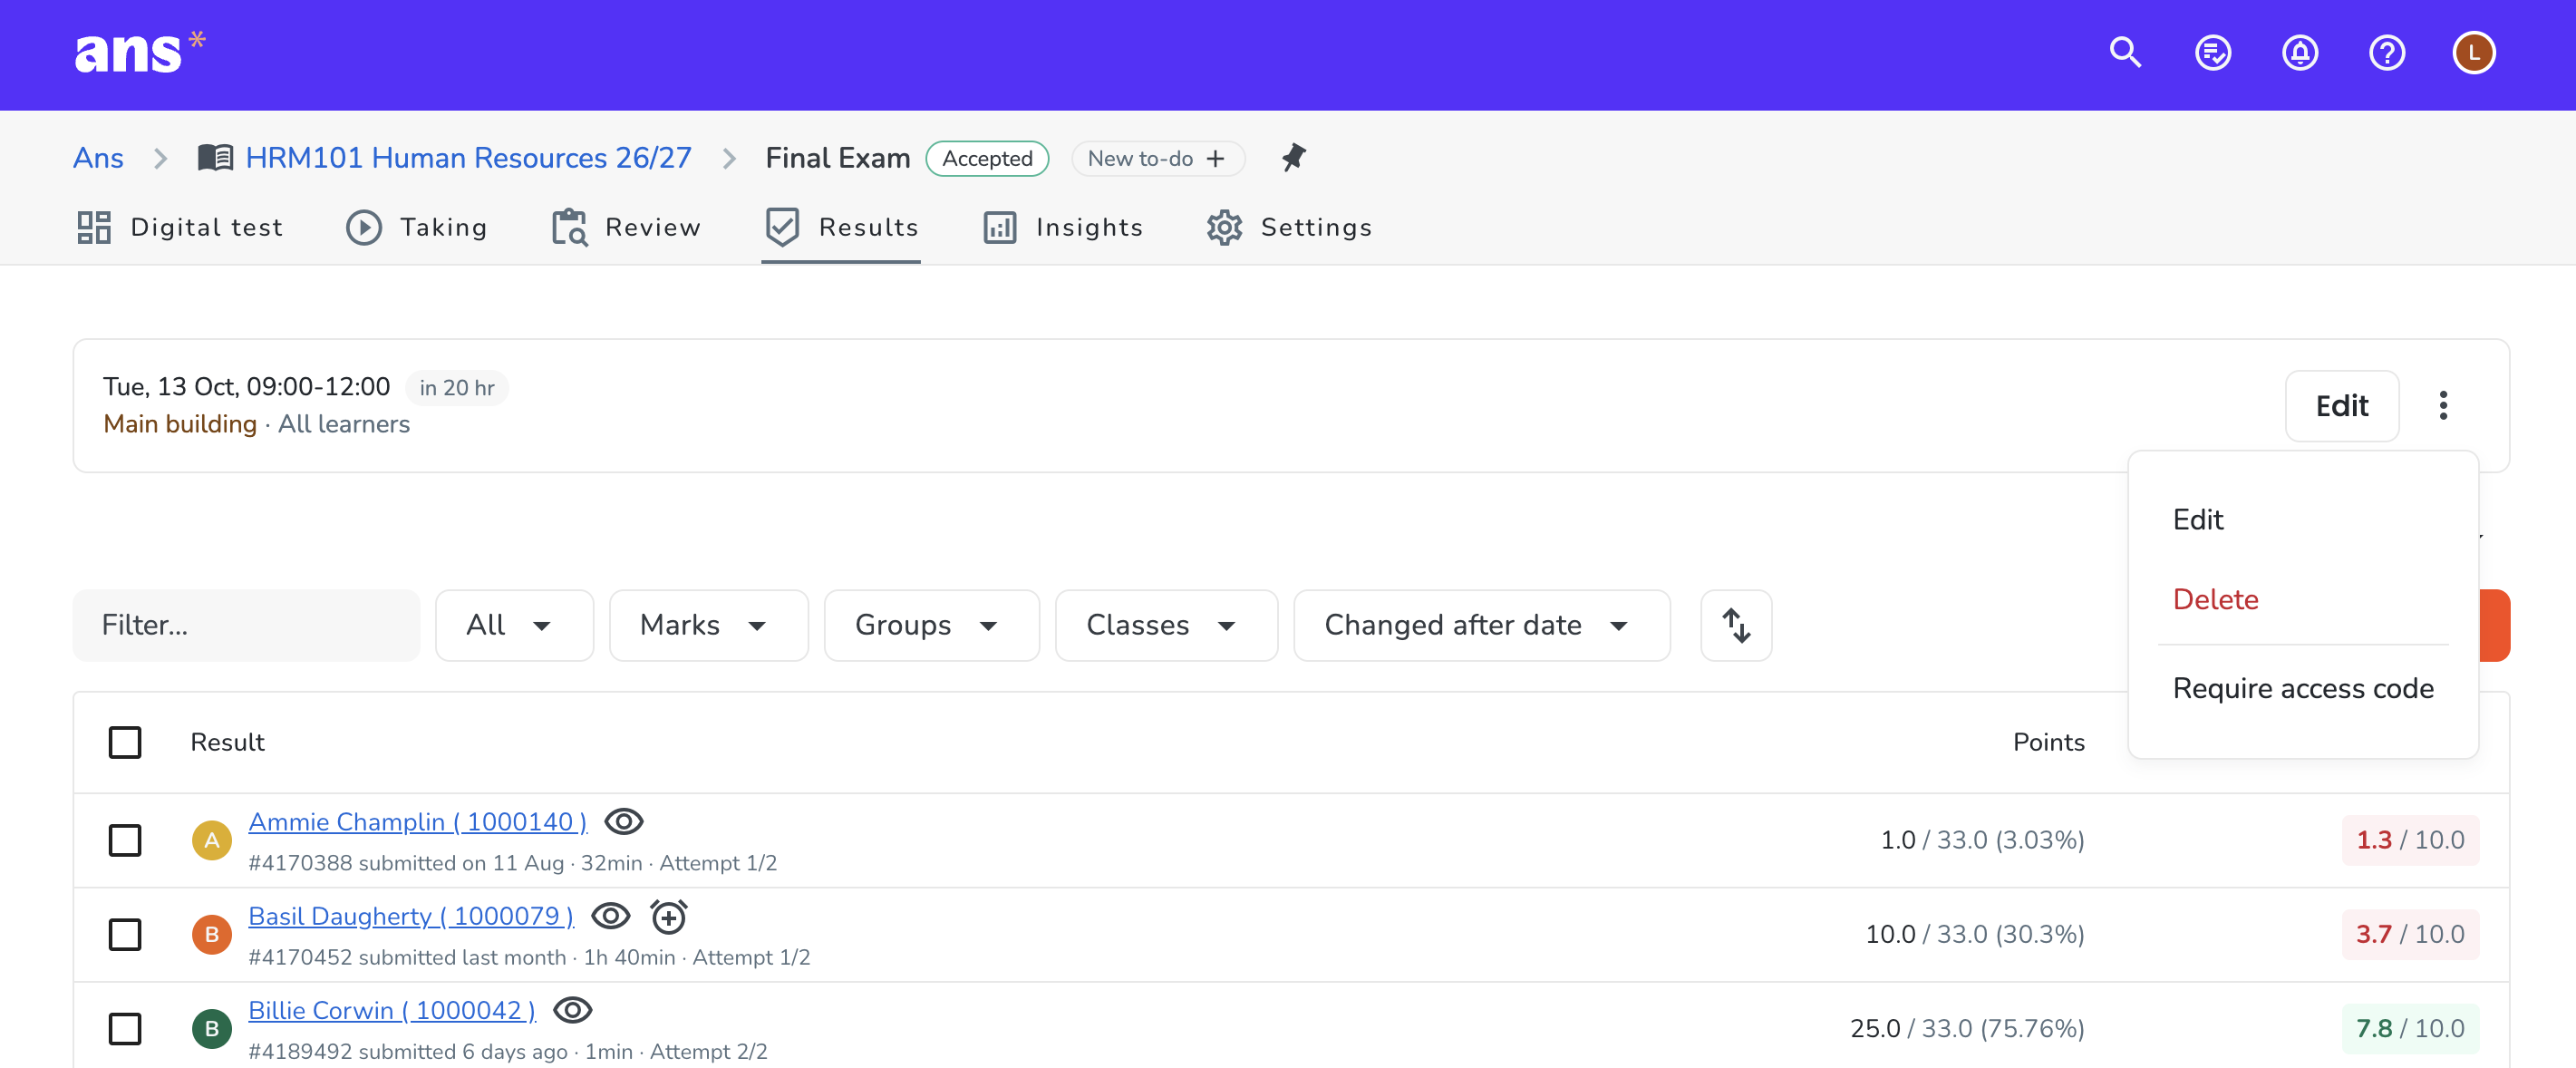Expand the Marks dropdown
2576x1068 pixels.
(x=708, y=625)
